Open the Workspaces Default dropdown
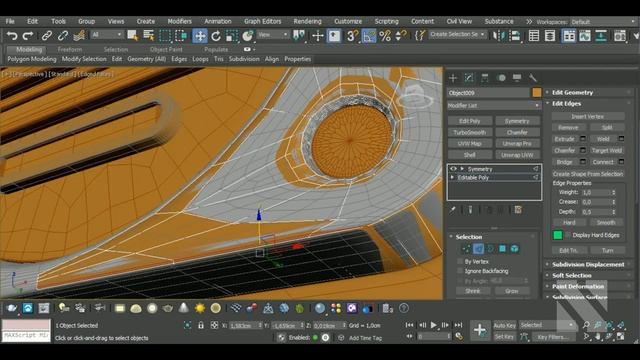This screenshot has height=360, width=640. point(603,22)
